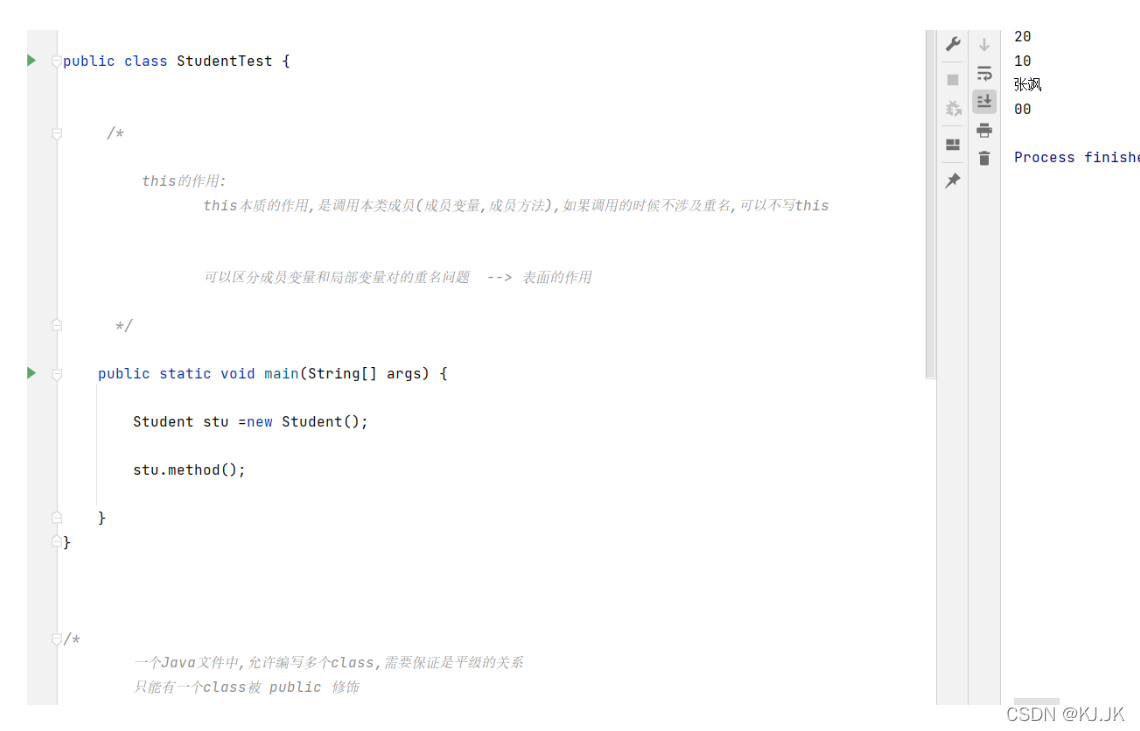
Task: Collapse the StudentTest class fold marker
Action: point(57,61)
